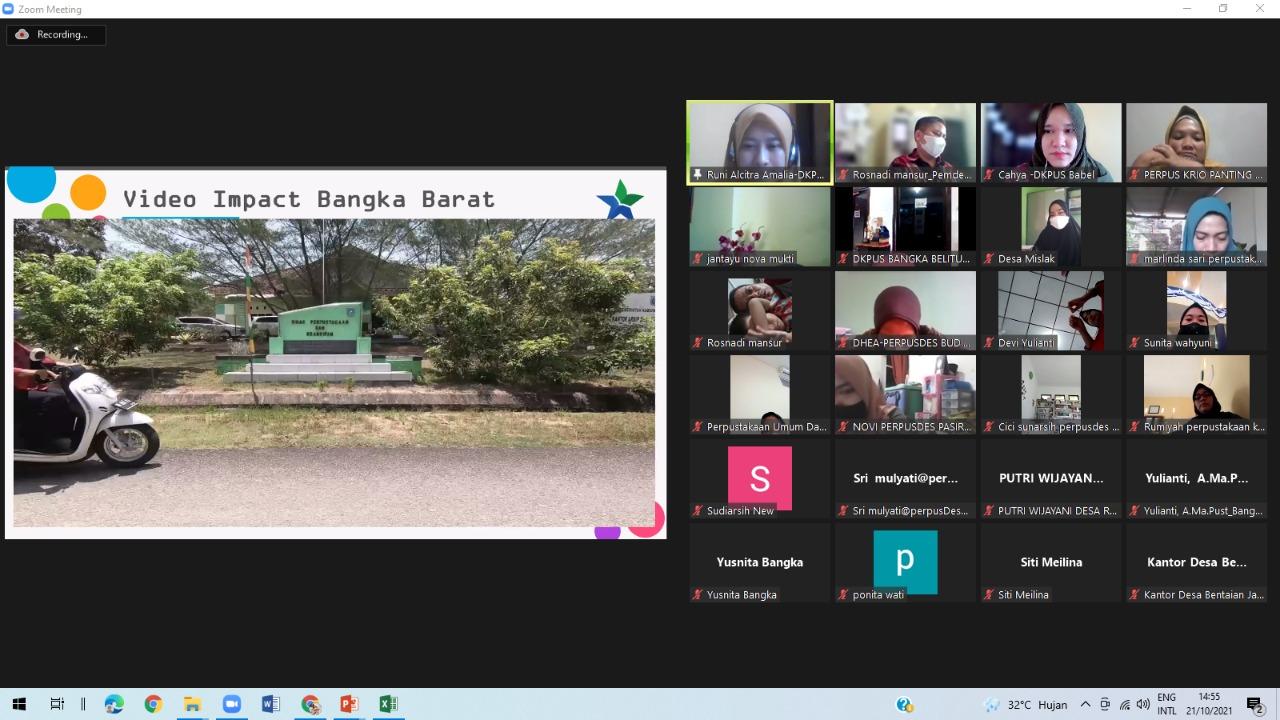This screenshot has width=1280, height=720.
Task: Select Runi Alcitra Amalia's video tile
Action: pyautogui.click(x=760, y=143)
